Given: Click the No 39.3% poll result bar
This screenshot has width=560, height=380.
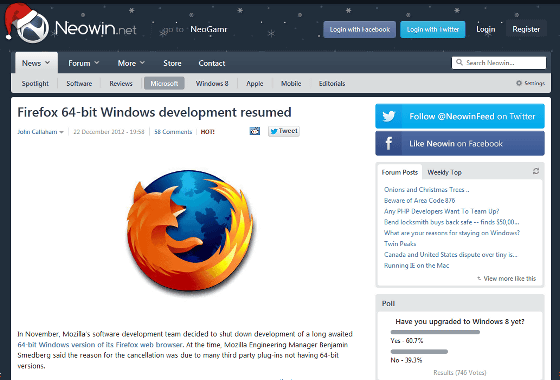Looking at the screenshot, I should tap(419, 351).
